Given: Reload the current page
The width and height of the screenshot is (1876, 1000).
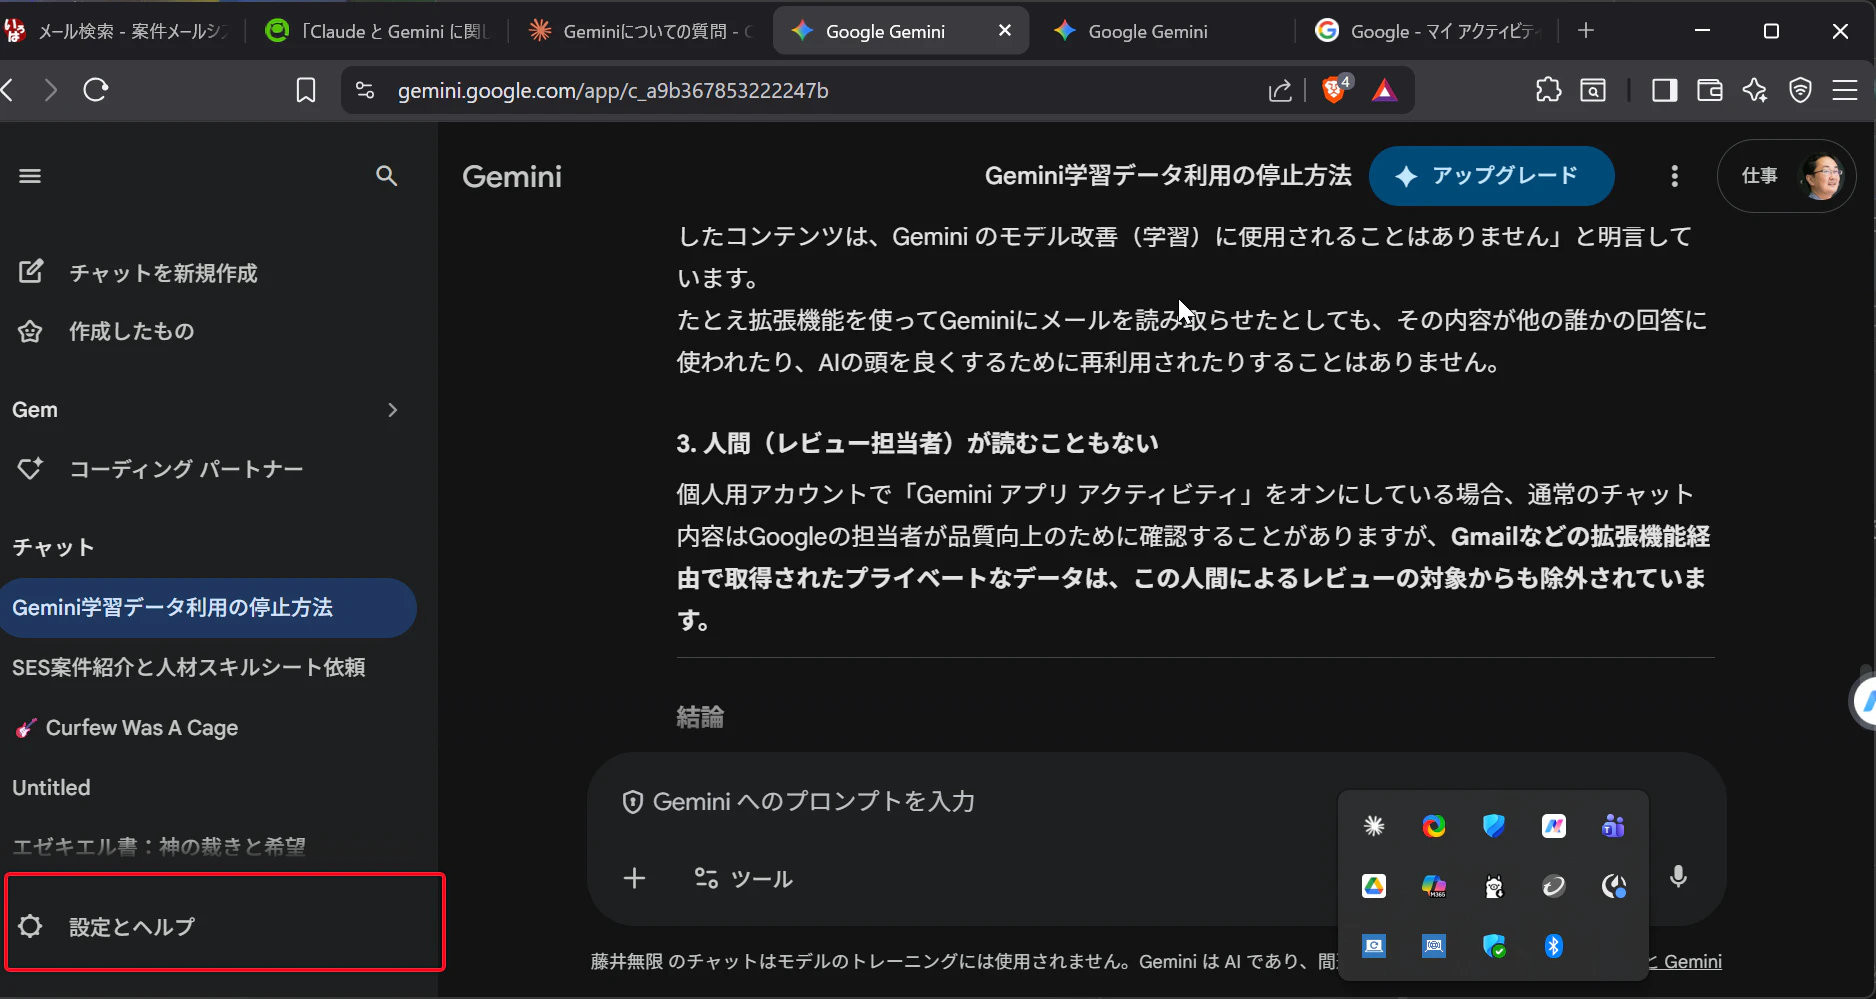Looking at the screenshot, I should pos(96,91).
